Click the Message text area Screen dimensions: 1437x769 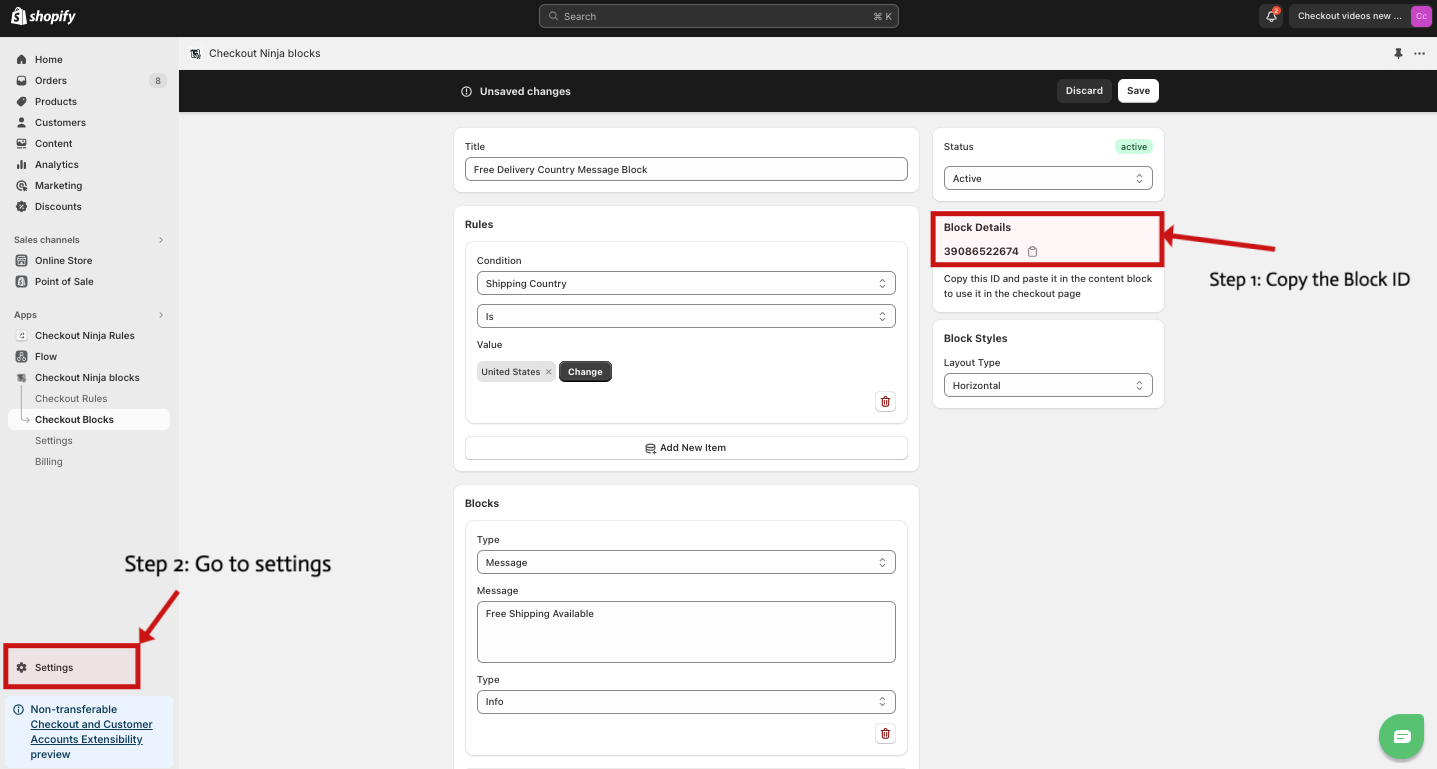(686, 632)
